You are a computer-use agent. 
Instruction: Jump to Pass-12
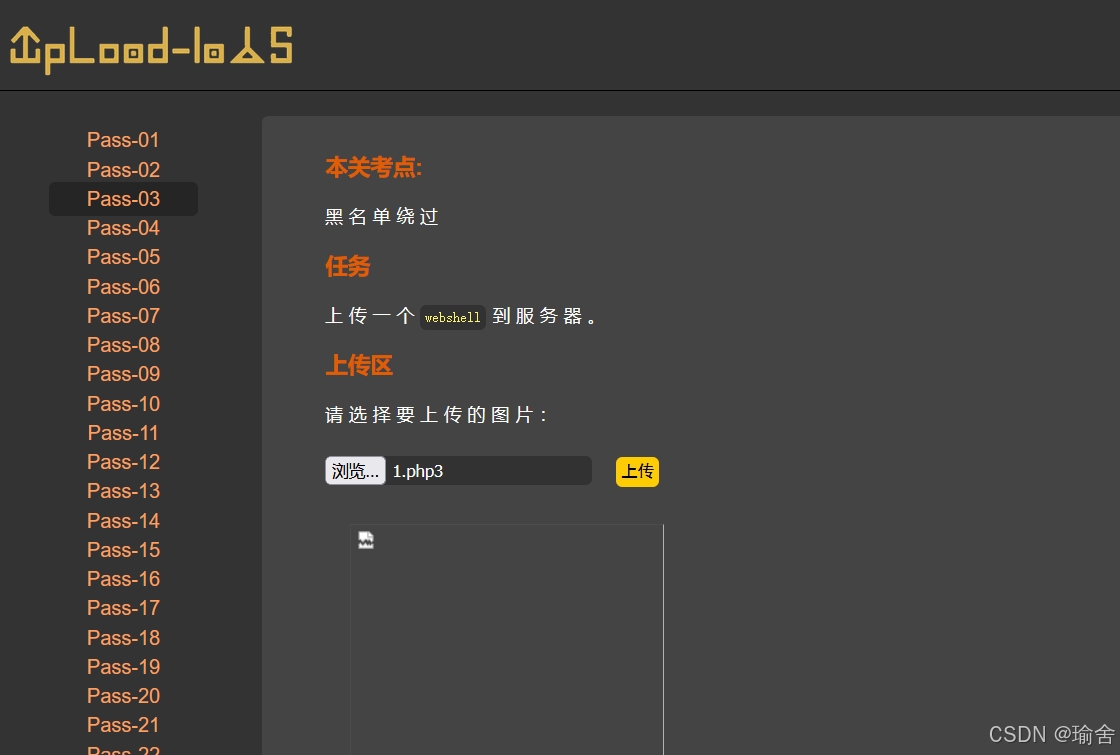(123, 462)
